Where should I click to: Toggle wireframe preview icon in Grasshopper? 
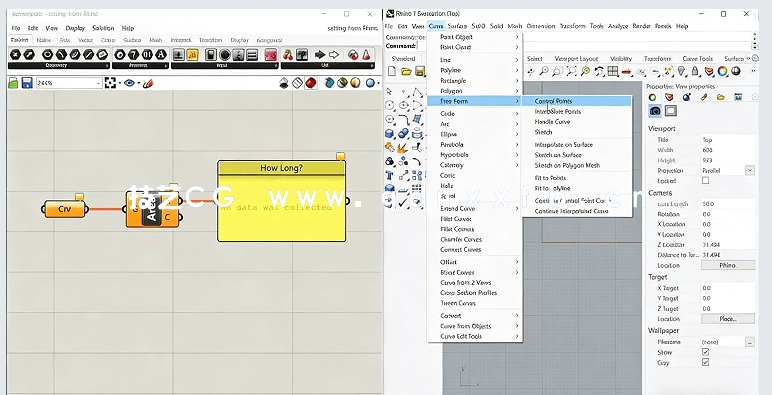[x=297, y=83]
